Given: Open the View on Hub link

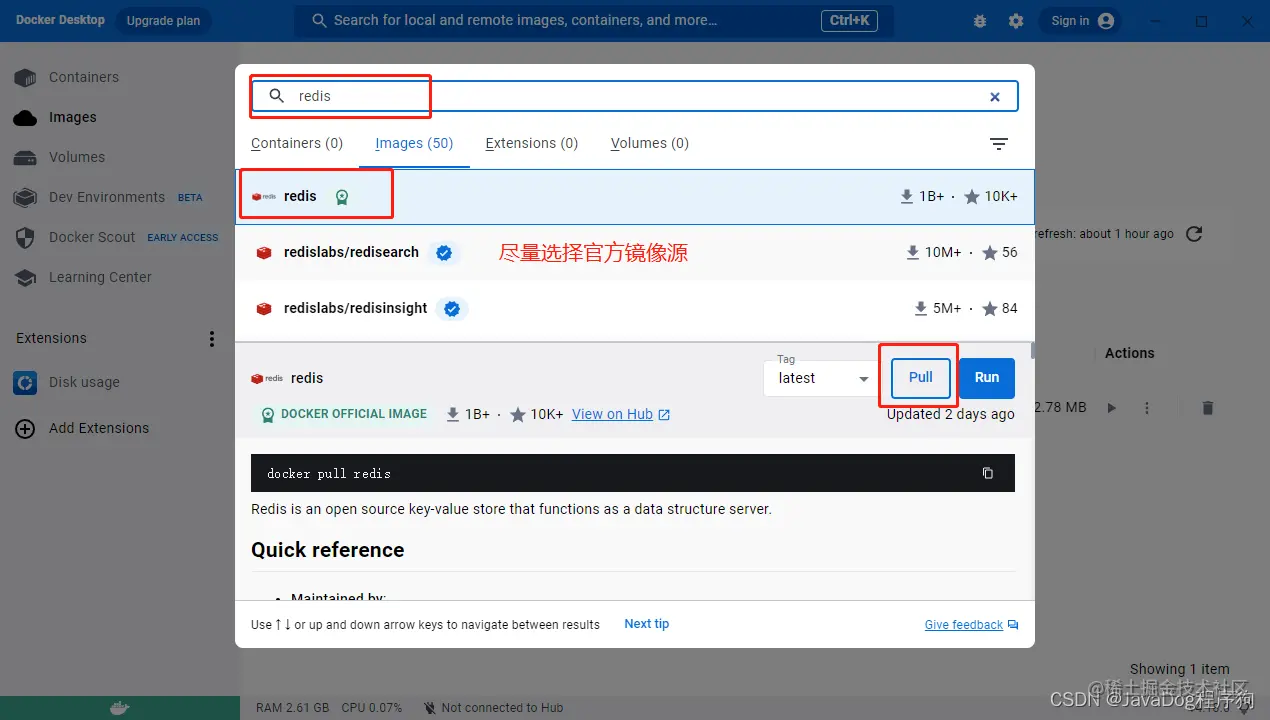Looking at the screenshot, I should (x=620, y=414).
